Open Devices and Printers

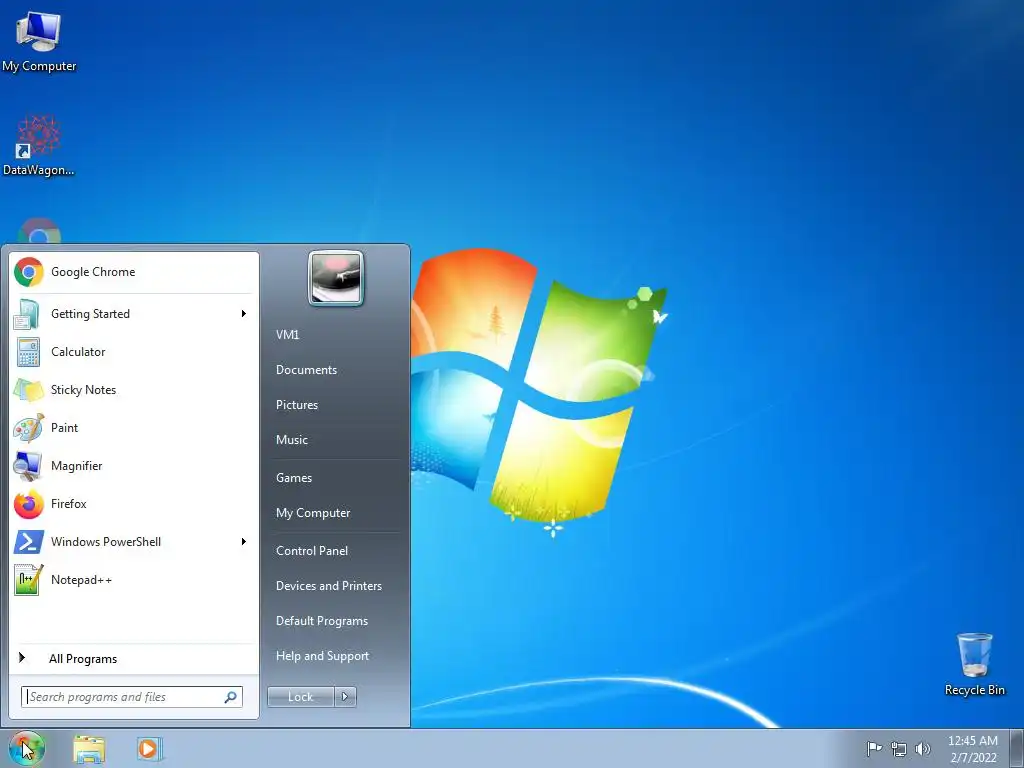coord(329,586)
